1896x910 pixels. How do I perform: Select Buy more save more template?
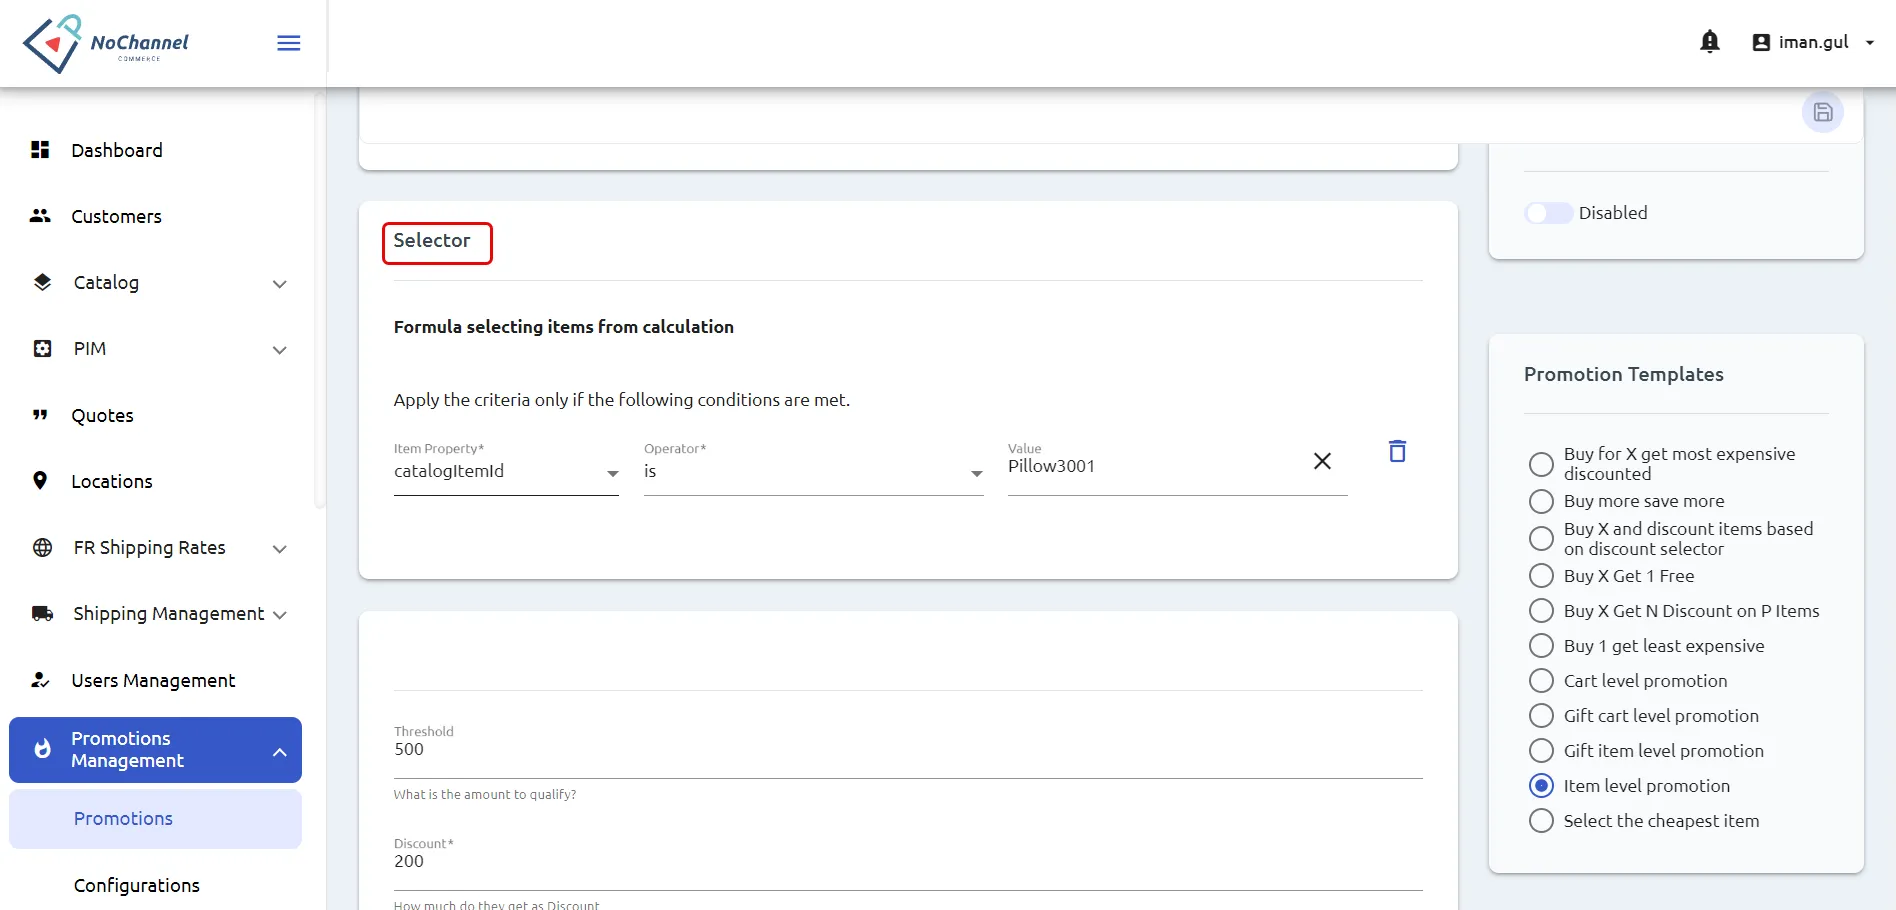coord(1541,501)
